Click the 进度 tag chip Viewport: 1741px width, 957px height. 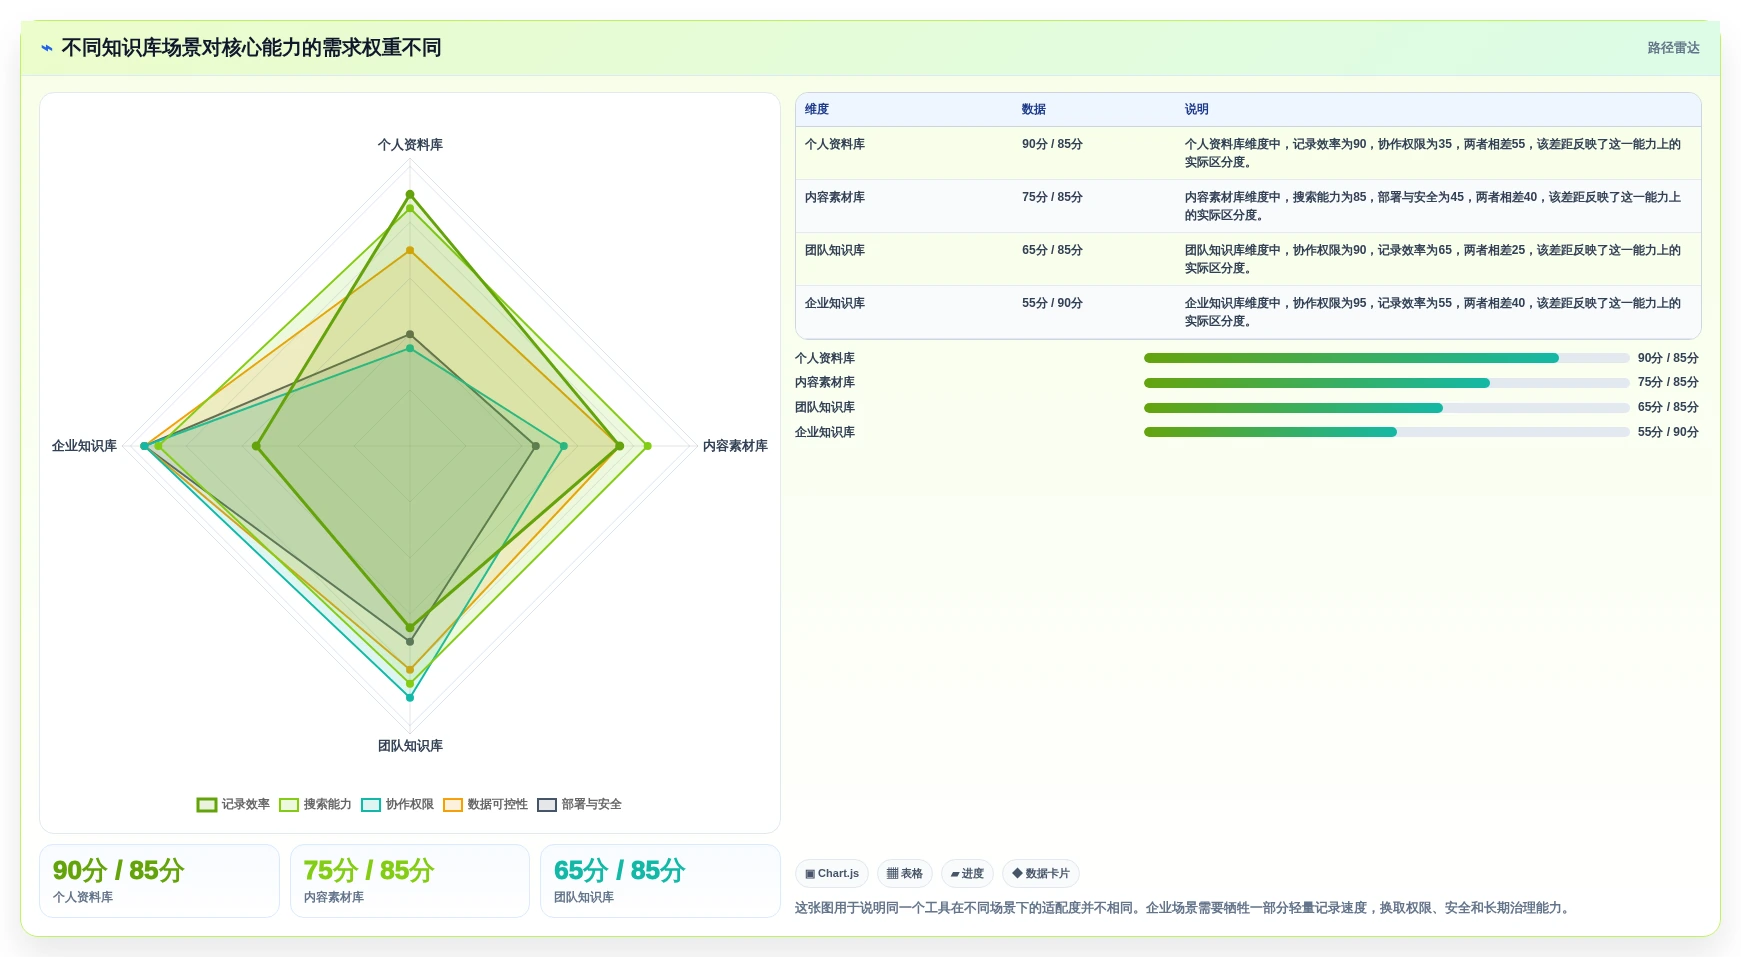pos(967,873)
